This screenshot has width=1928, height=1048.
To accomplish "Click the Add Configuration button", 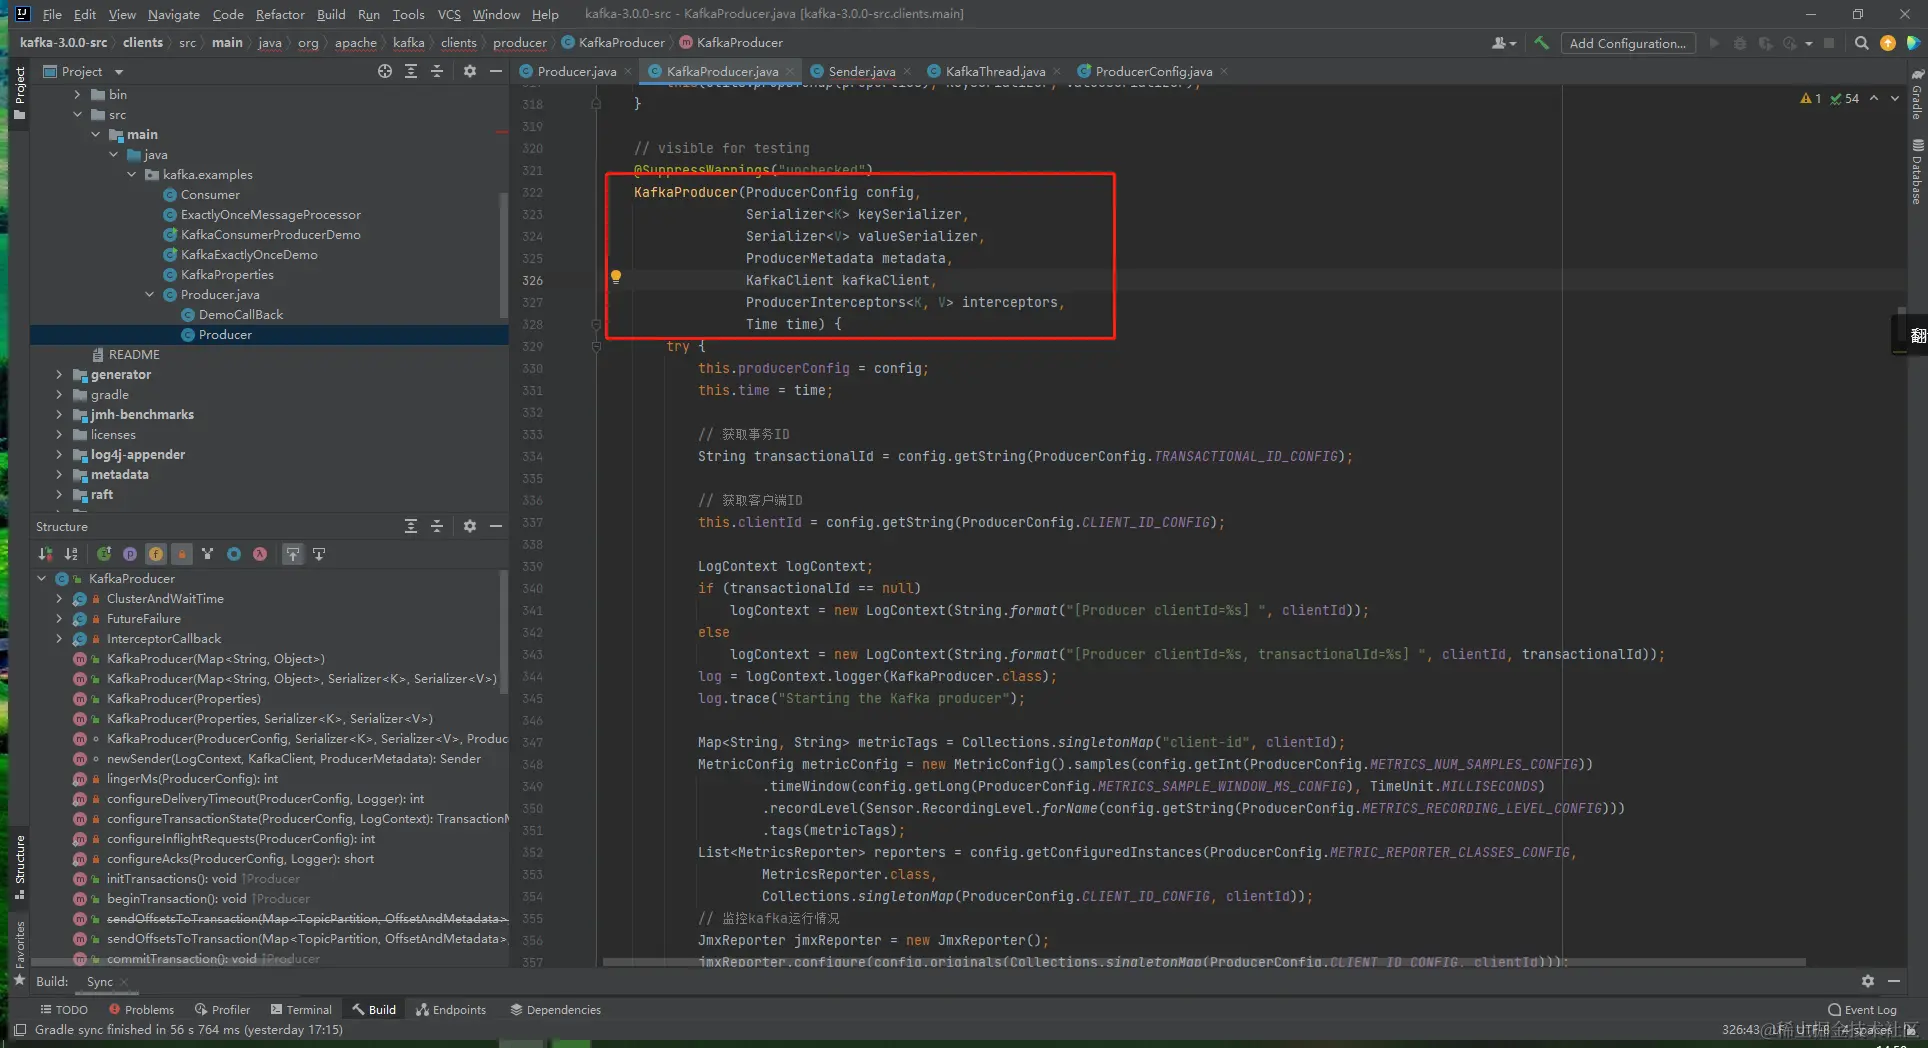I will click(1627, 43).
